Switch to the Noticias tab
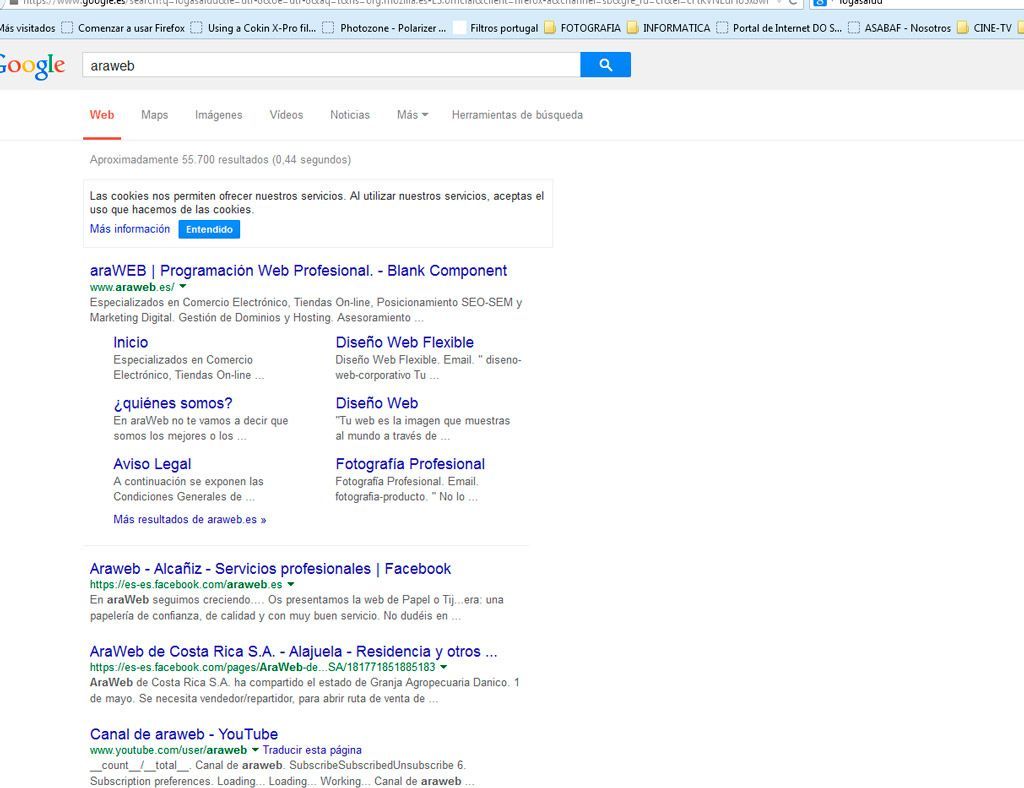1024x788 pixels. pyautogui.click(x=349, y=115)
